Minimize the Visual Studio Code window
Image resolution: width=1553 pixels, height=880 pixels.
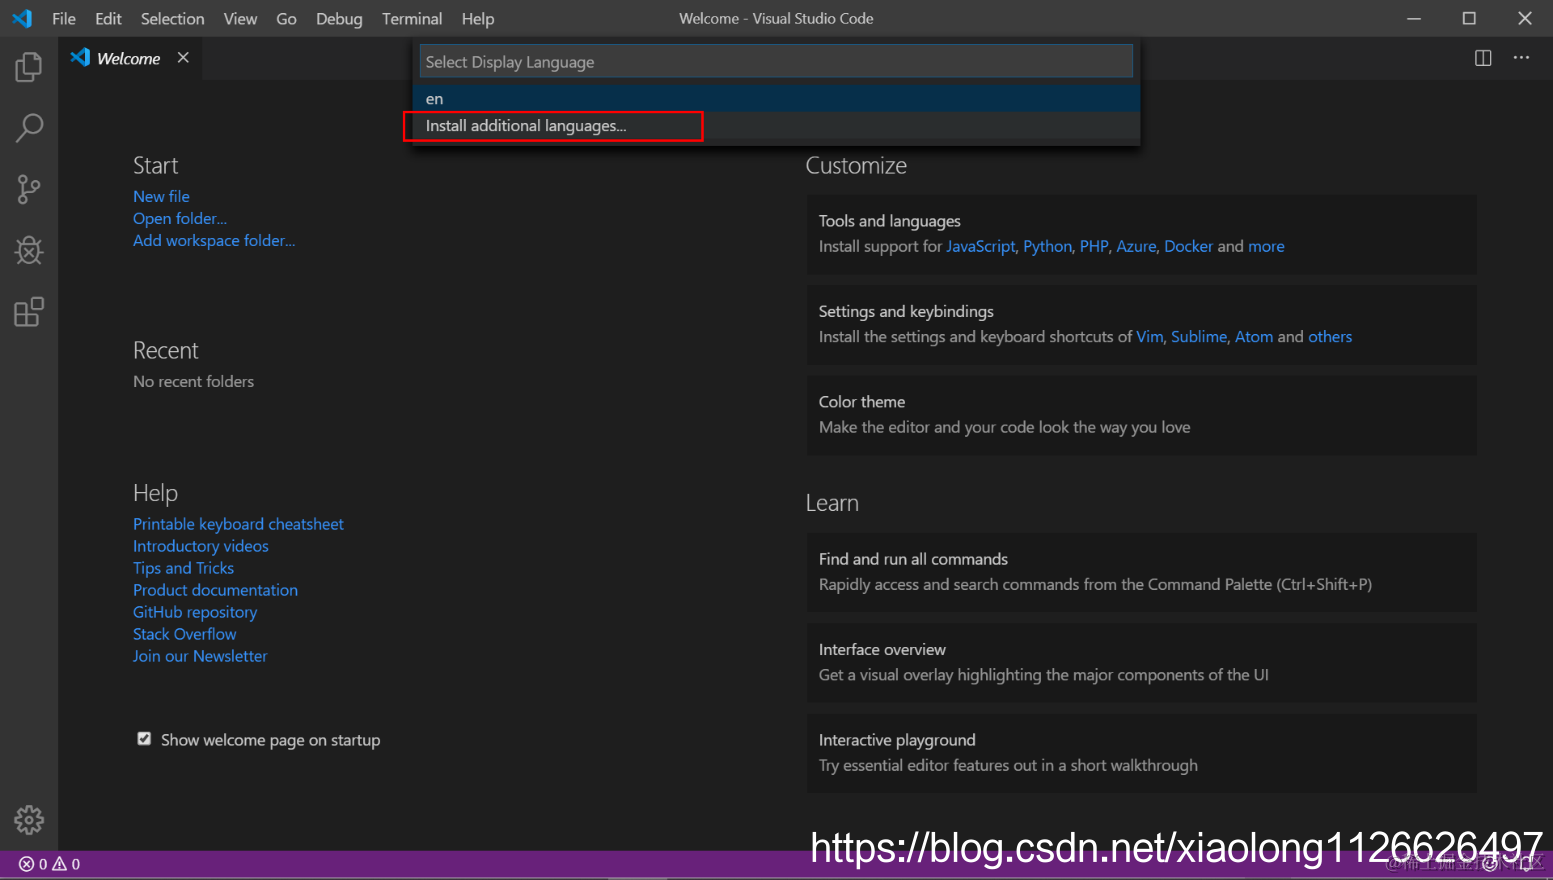pyautogui.click(x=1414, y=18)
